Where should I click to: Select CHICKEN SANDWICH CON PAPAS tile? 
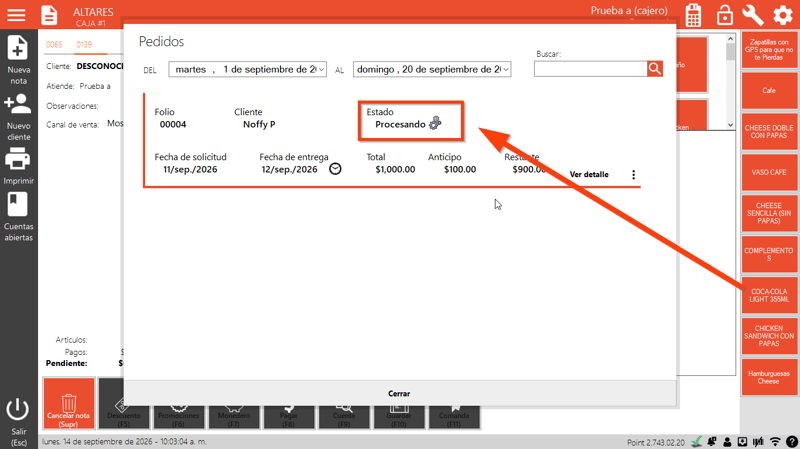click(769, 336)
